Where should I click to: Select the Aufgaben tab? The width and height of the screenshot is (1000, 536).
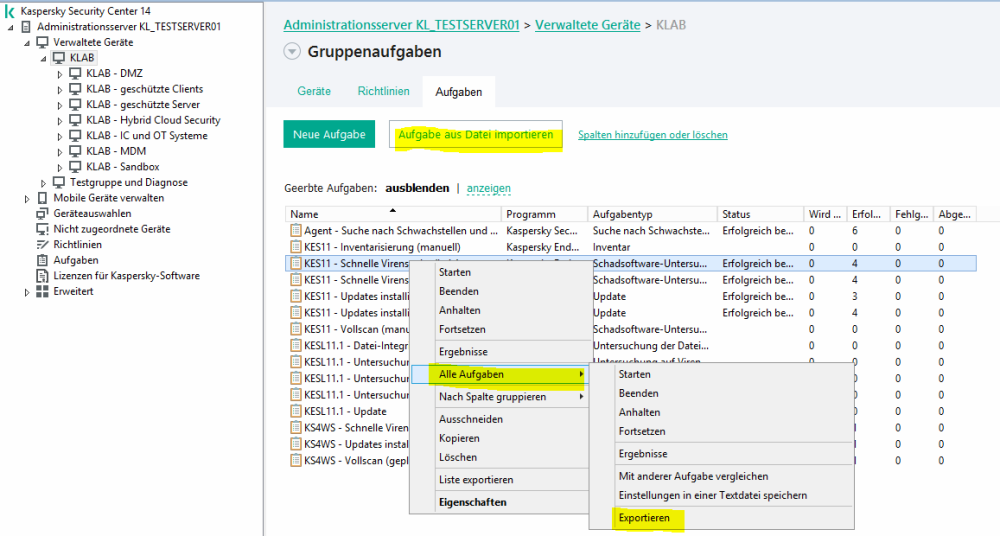459,92
